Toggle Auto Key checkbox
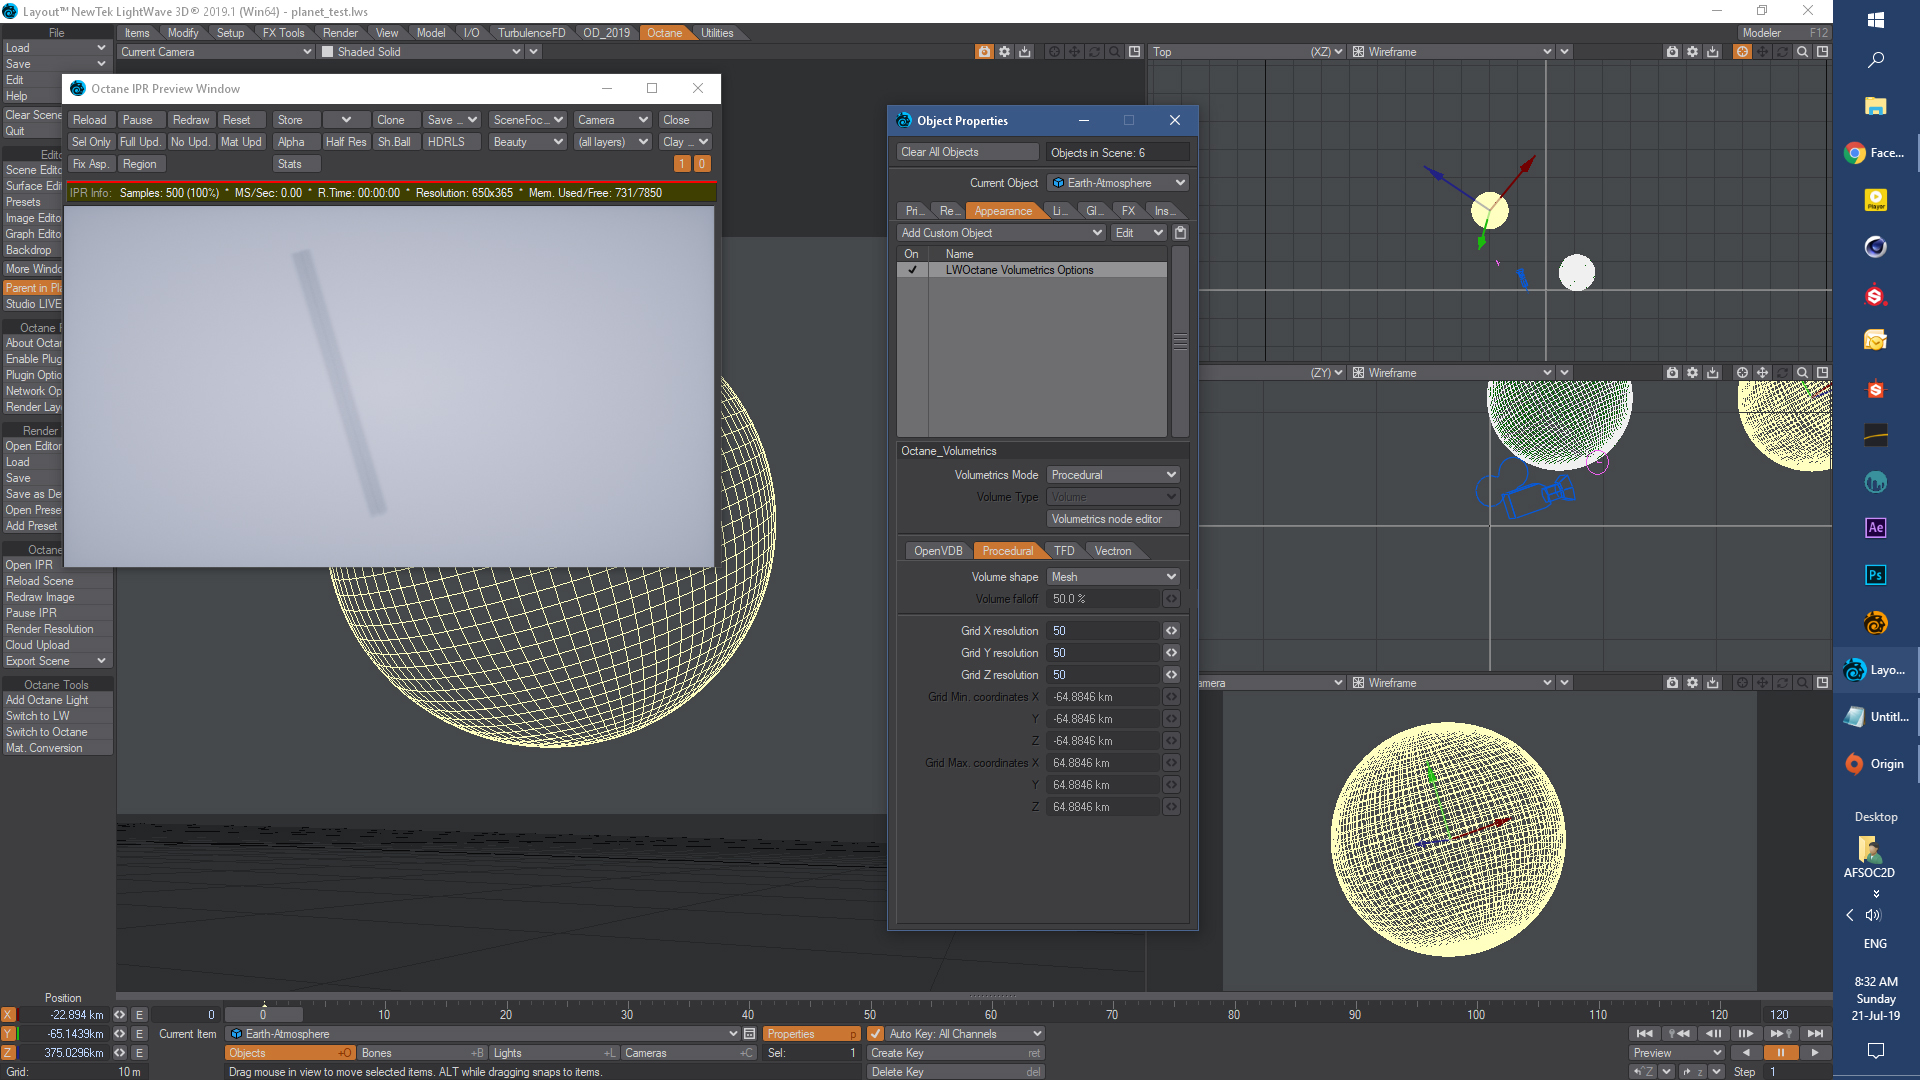Screen dimensions: 1920x1080 coord(875,1033)
